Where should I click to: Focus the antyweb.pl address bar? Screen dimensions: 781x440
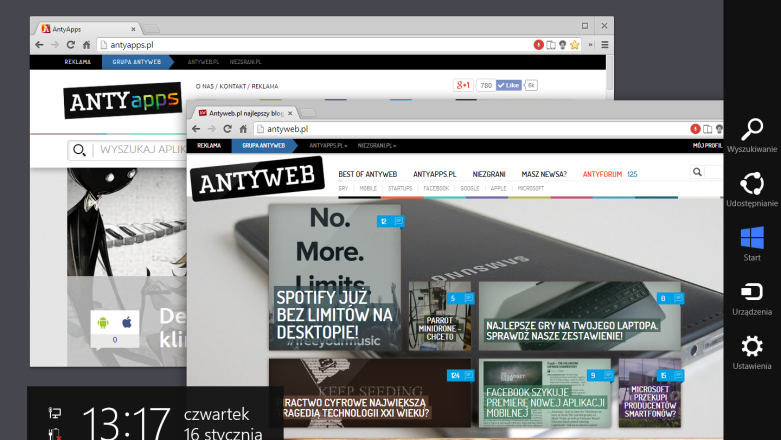471,129
